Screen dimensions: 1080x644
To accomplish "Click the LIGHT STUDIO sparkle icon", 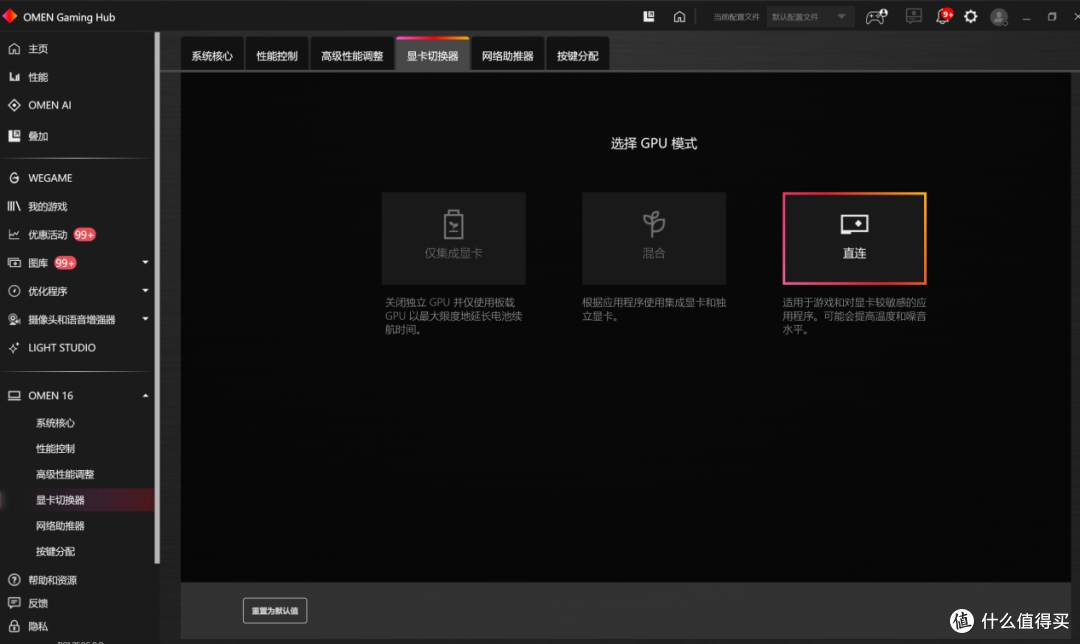I will [14, 348].
